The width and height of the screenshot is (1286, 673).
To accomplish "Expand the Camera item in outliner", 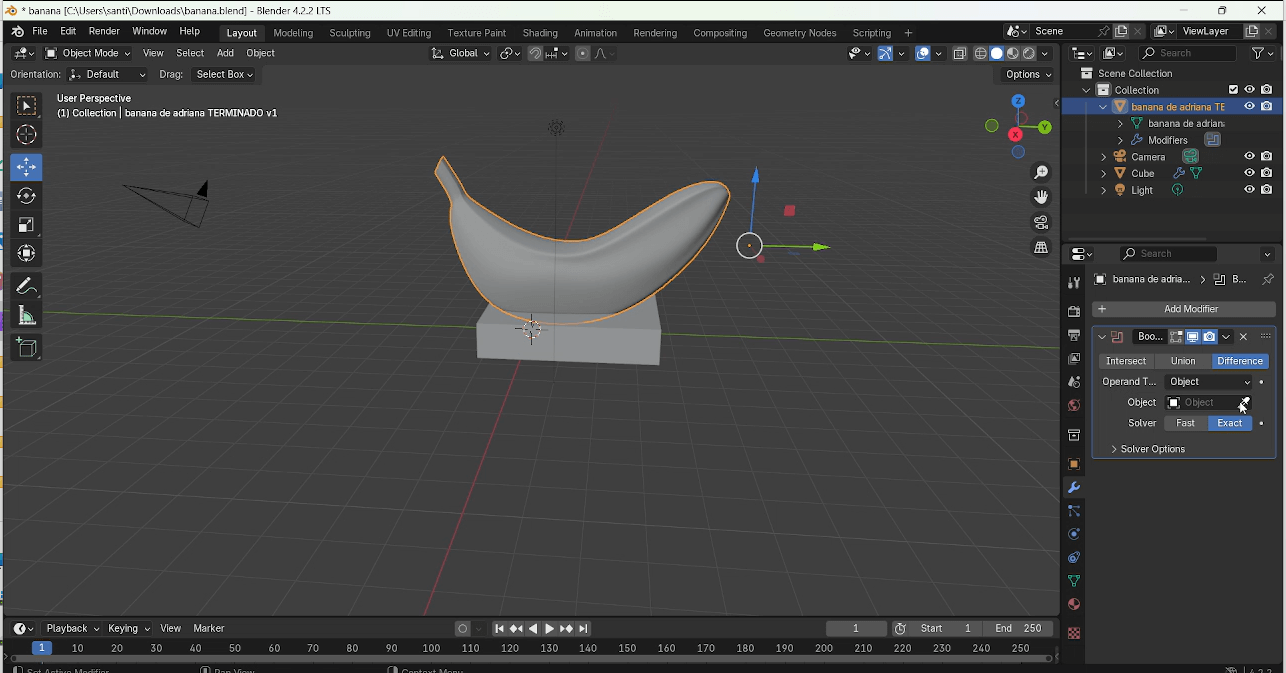I will [1104, 157].
